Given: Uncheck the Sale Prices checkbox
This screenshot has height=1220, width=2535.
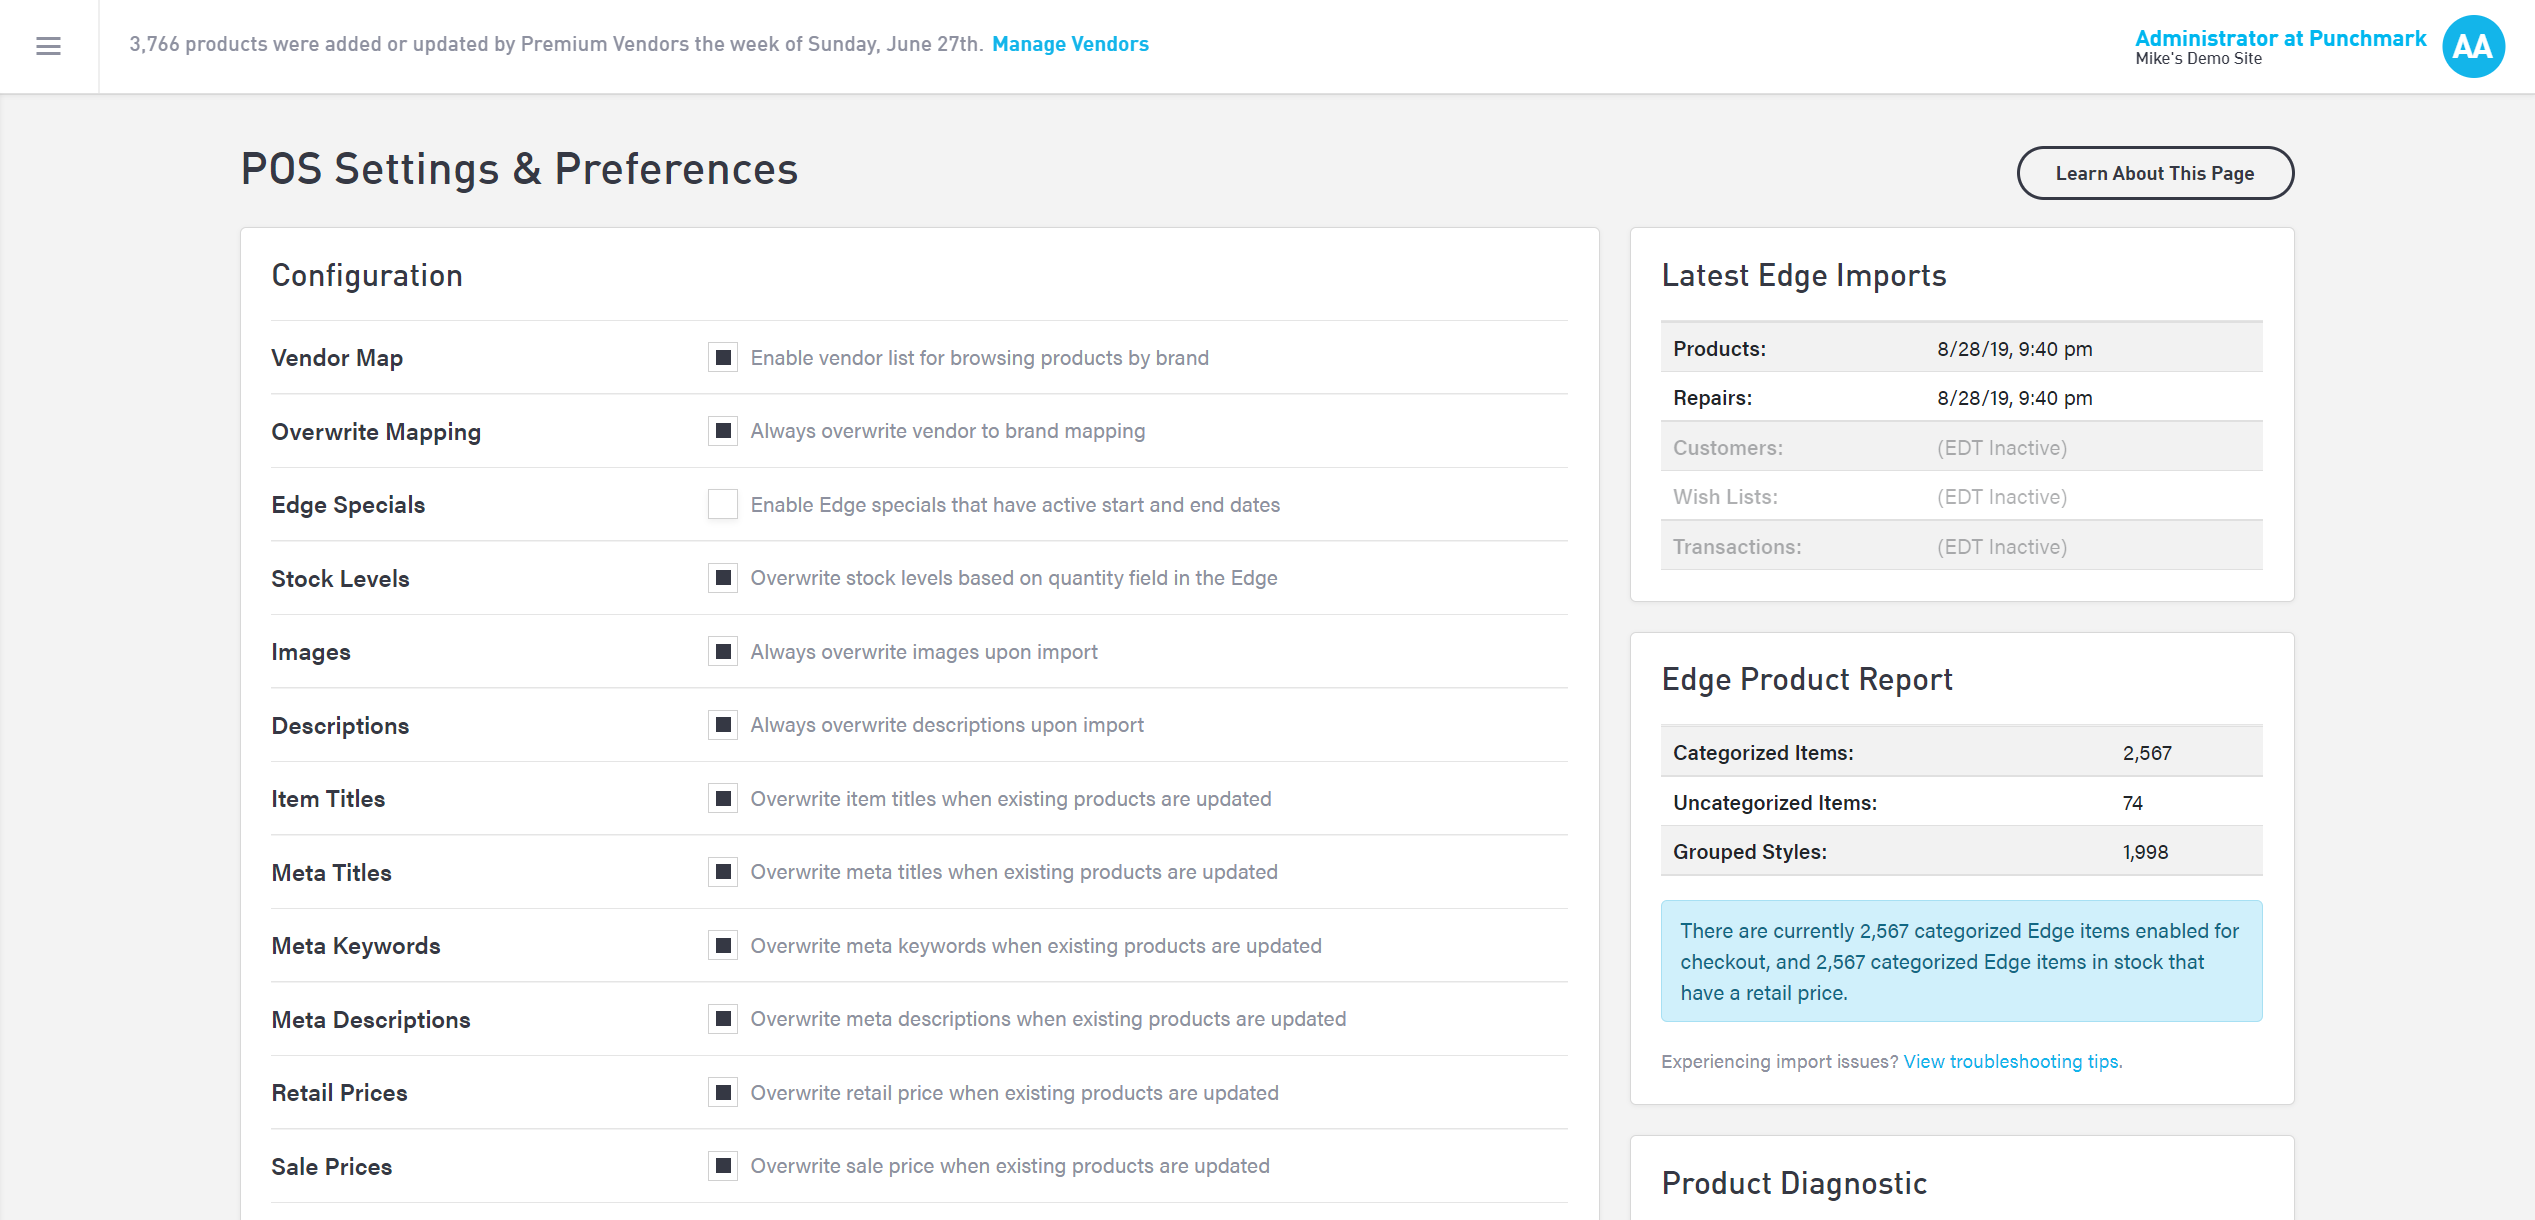Looking at the screenshot, I should point(723,1166).
